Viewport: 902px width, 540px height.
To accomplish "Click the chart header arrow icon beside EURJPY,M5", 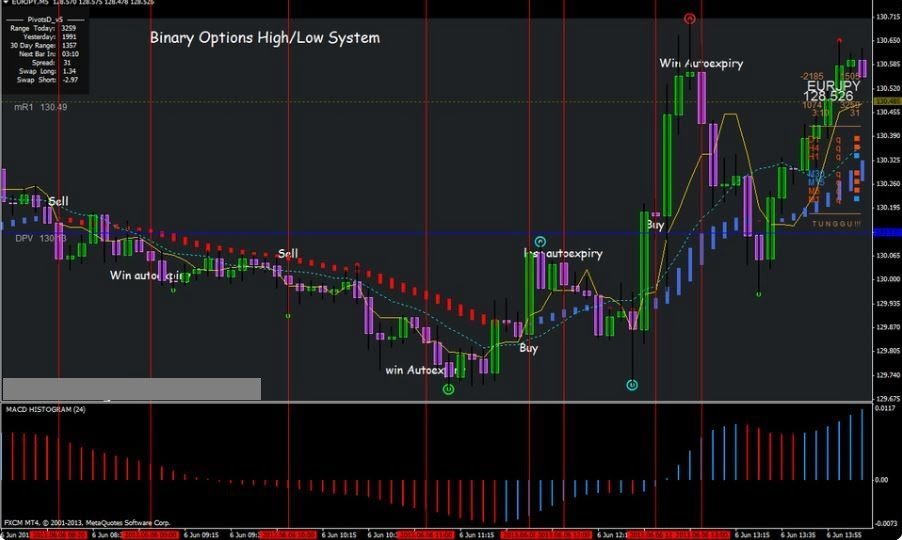I will click(5, 2).
